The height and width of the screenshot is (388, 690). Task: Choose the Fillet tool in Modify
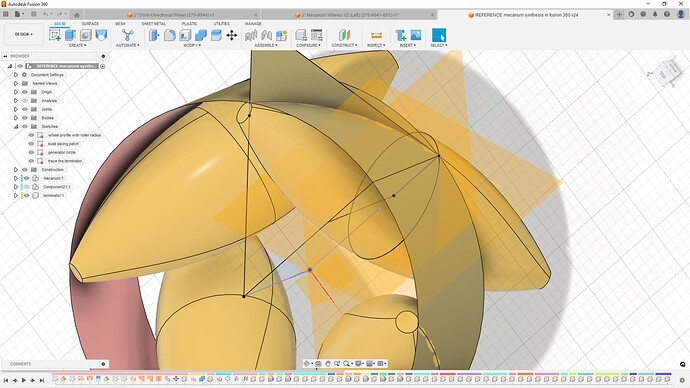pos(170,35)
